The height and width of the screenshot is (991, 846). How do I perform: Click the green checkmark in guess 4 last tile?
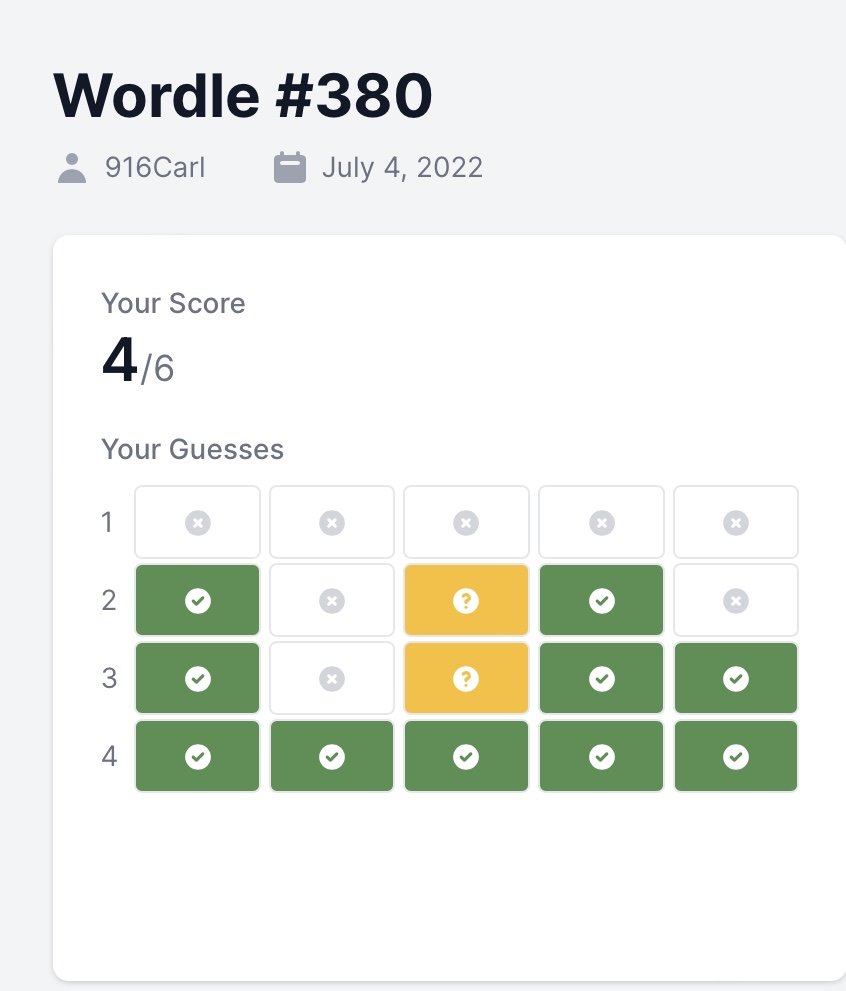tap(736, 757)
